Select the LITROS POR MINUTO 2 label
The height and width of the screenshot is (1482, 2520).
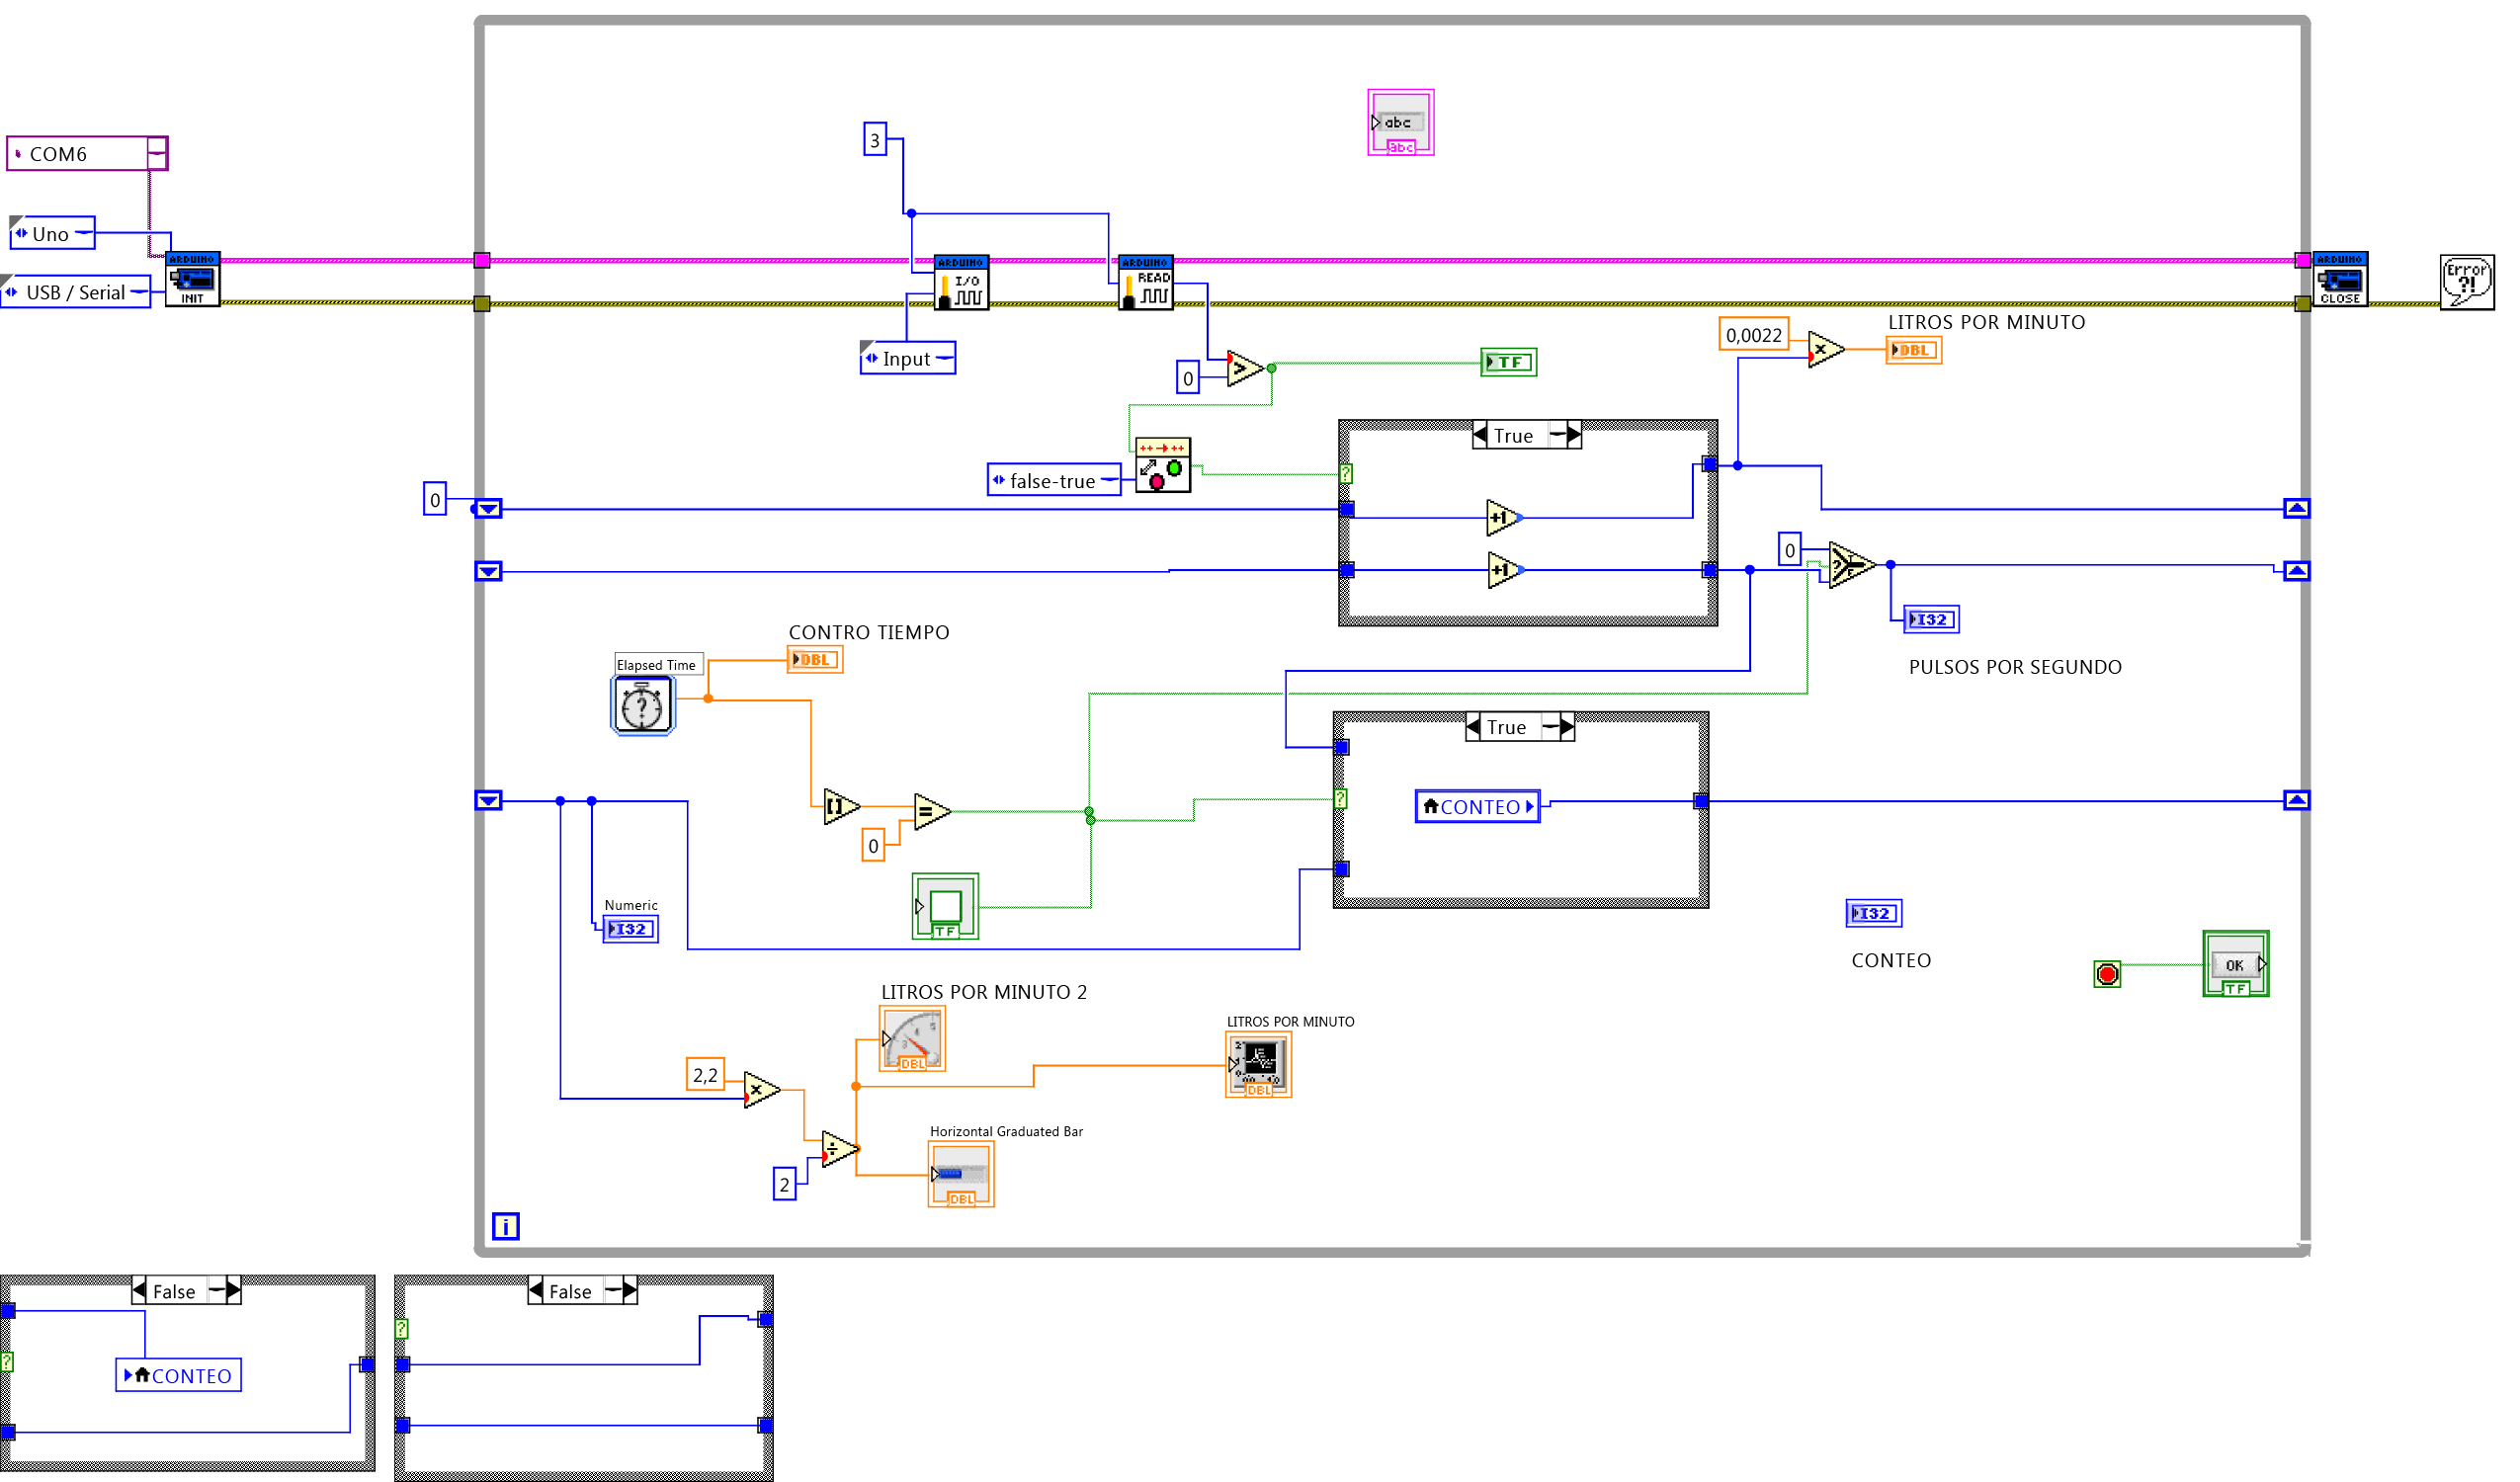(x=984, y=993)
